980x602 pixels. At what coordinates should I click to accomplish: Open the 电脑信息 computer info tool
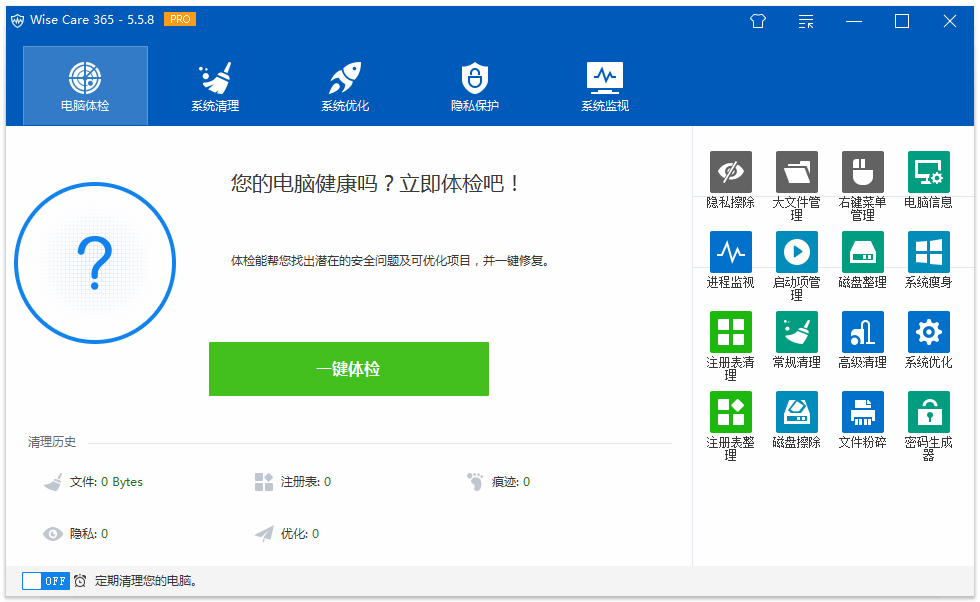click(x=928, y=173)
